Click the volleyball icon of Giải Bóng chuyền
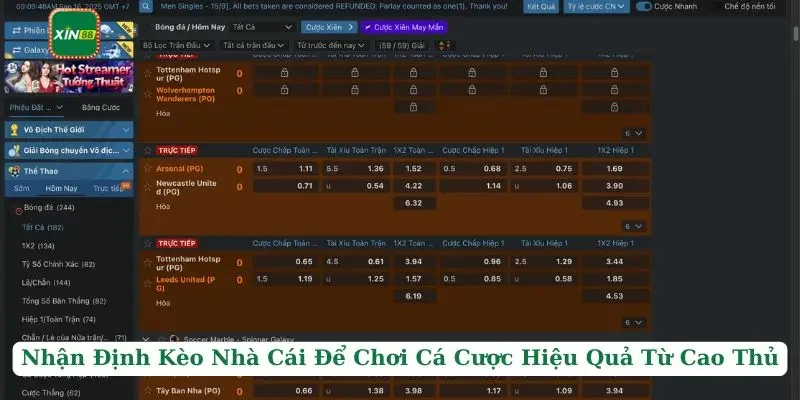 pos(14,151)
